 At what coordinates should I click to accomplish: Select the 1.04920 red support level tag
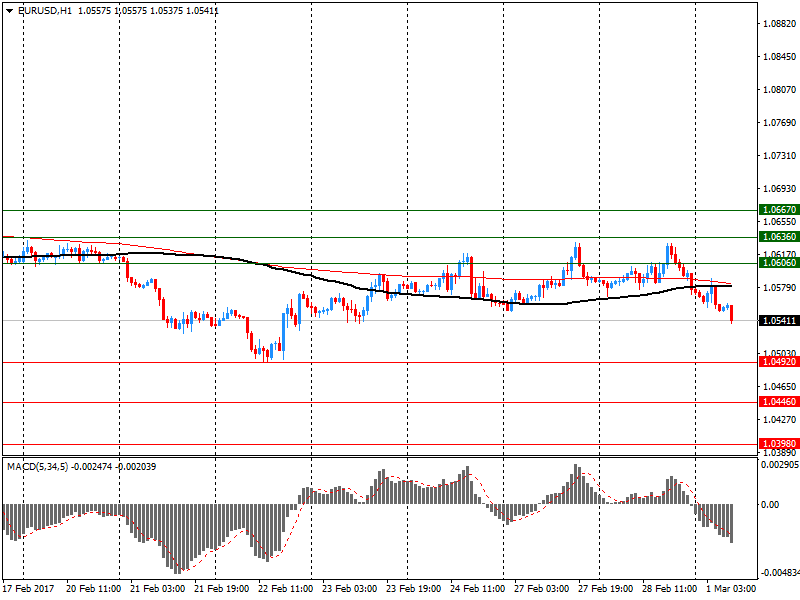tap(779, 362)
